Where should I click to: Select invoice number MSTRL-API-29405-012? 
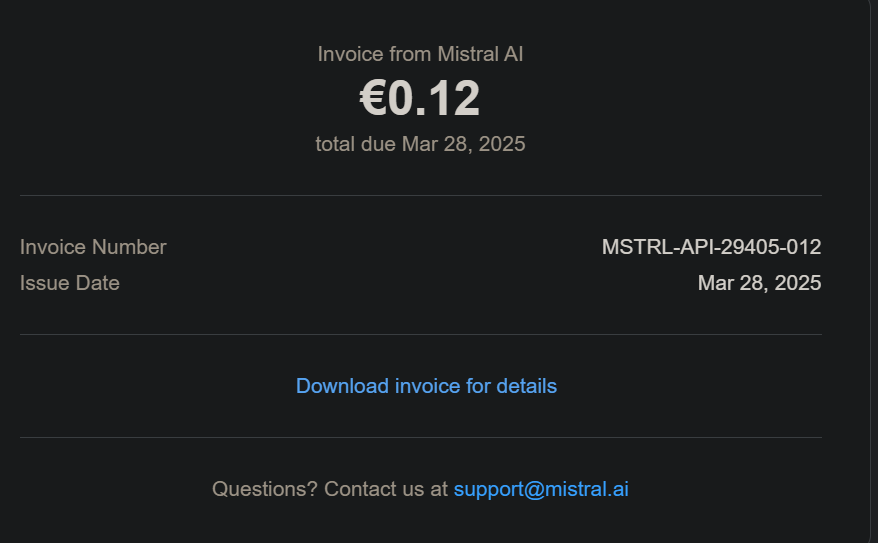(711, 247)
